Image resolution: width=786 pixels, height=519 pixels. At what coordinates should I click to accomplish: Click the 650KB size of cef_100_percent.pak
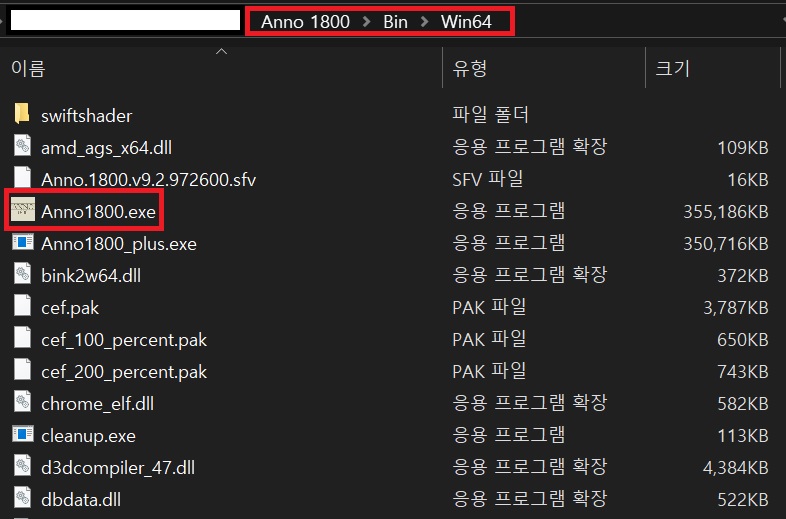tap(743, 340)
